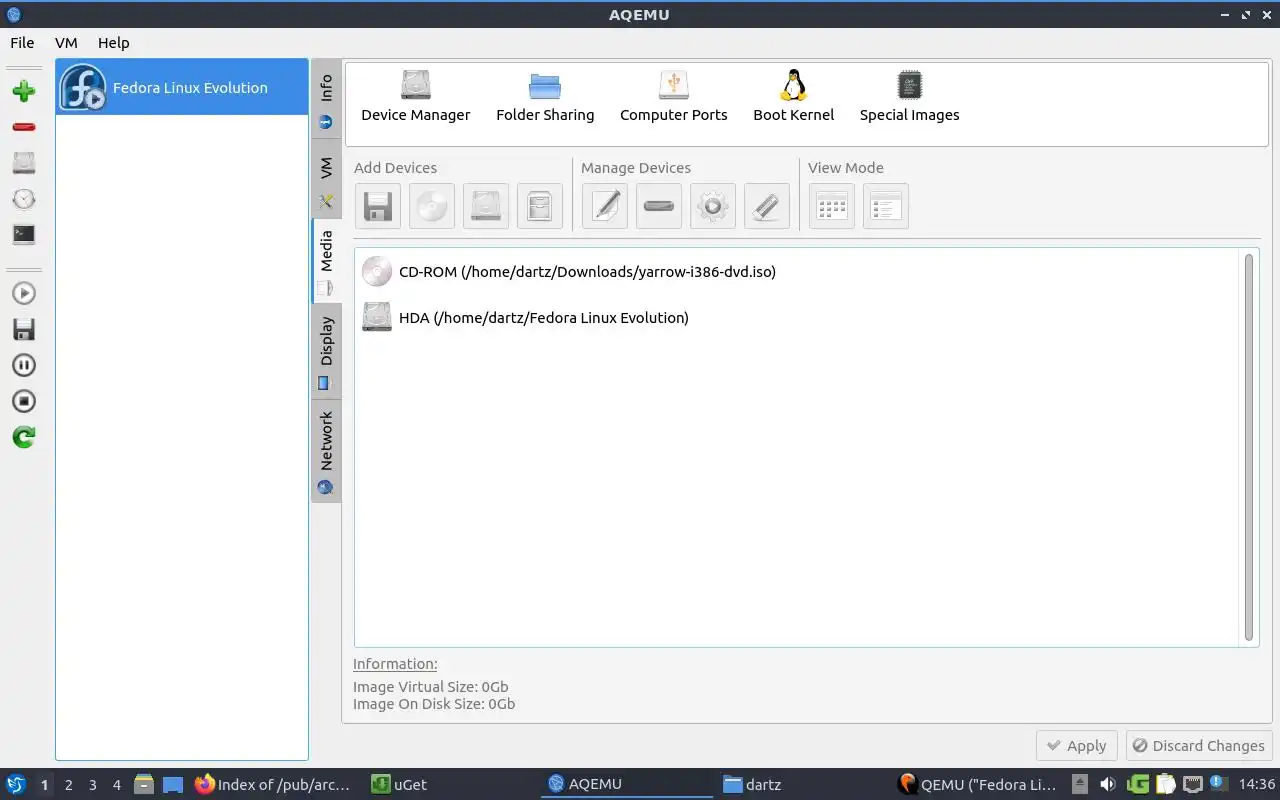Remove the selected device in Manage Devices
The width and height of the screenshot is (1280, 800).
tap(659, 206)
